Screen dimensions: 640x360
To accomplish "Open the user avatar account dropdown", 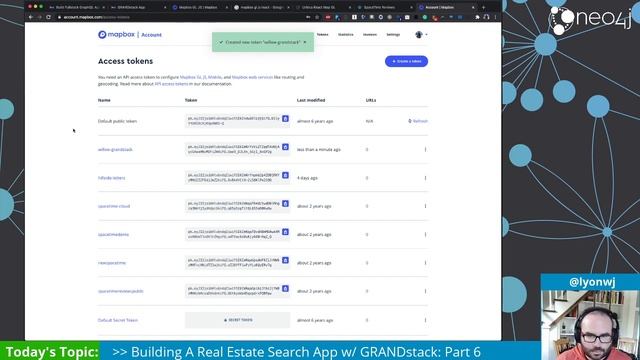I will pos(421,35).
